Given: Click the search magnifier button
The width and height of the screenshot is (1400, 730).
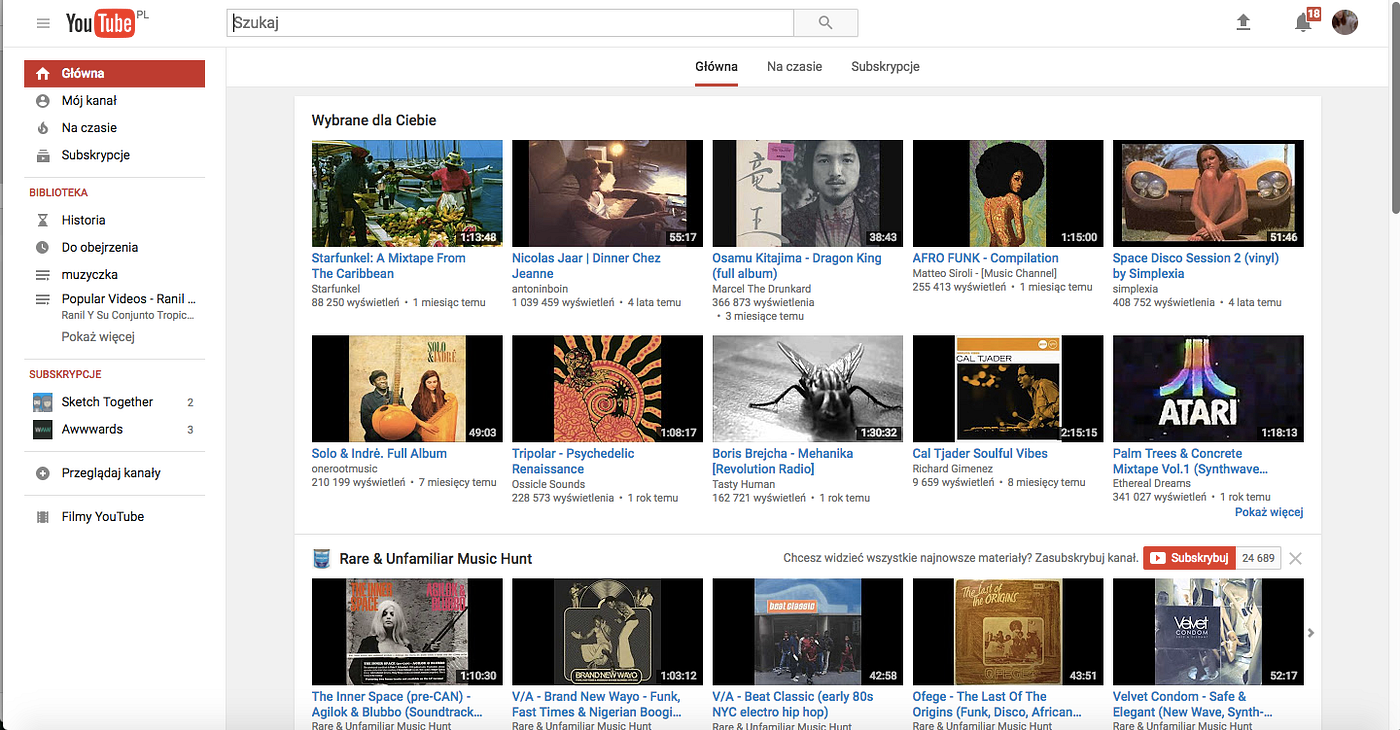Looking at the screenshot, I should (x=825, y=23).
